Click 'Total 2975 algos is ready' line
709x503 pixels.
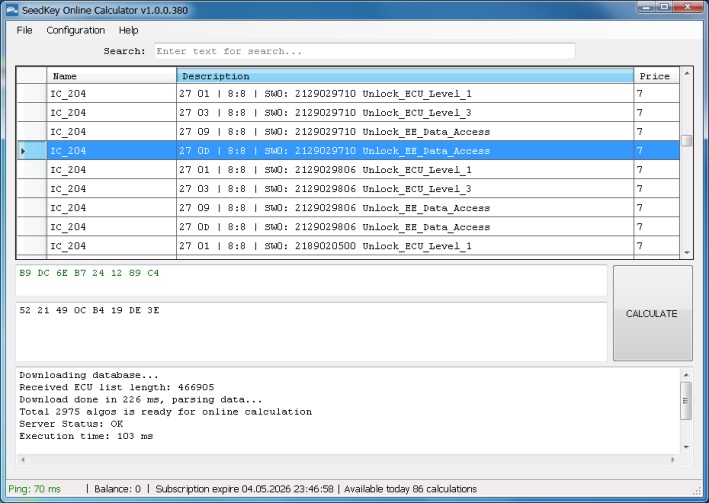click(165, 412)
